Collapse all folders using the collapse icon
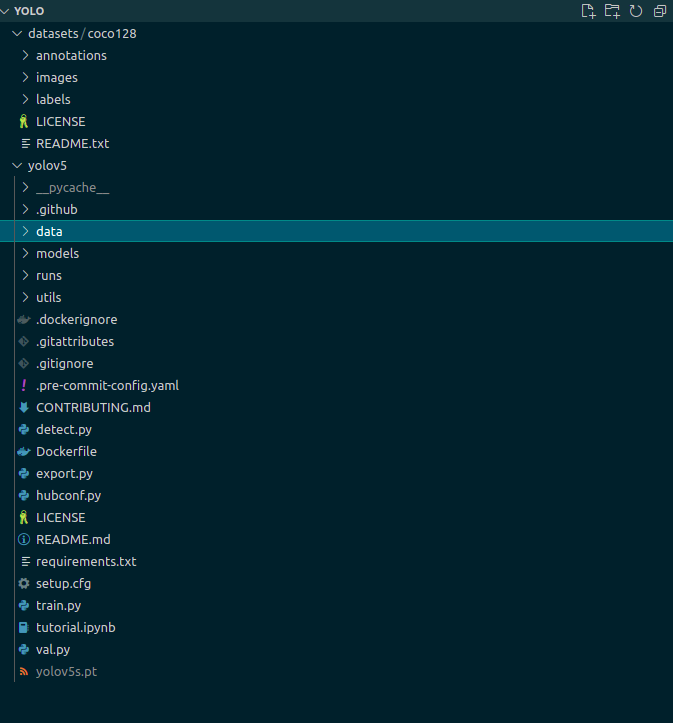673x723 pixels. 660,11
